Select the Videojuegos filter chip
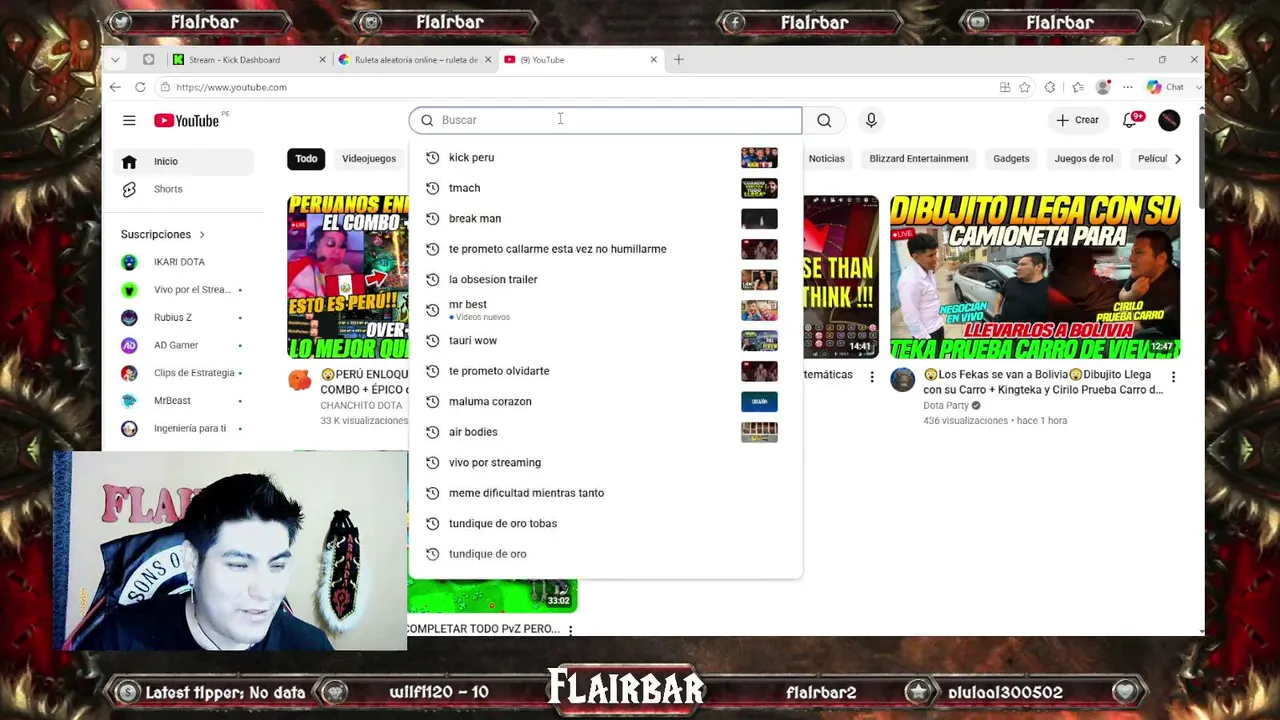The image size is (1280, 720). point(369,159)
